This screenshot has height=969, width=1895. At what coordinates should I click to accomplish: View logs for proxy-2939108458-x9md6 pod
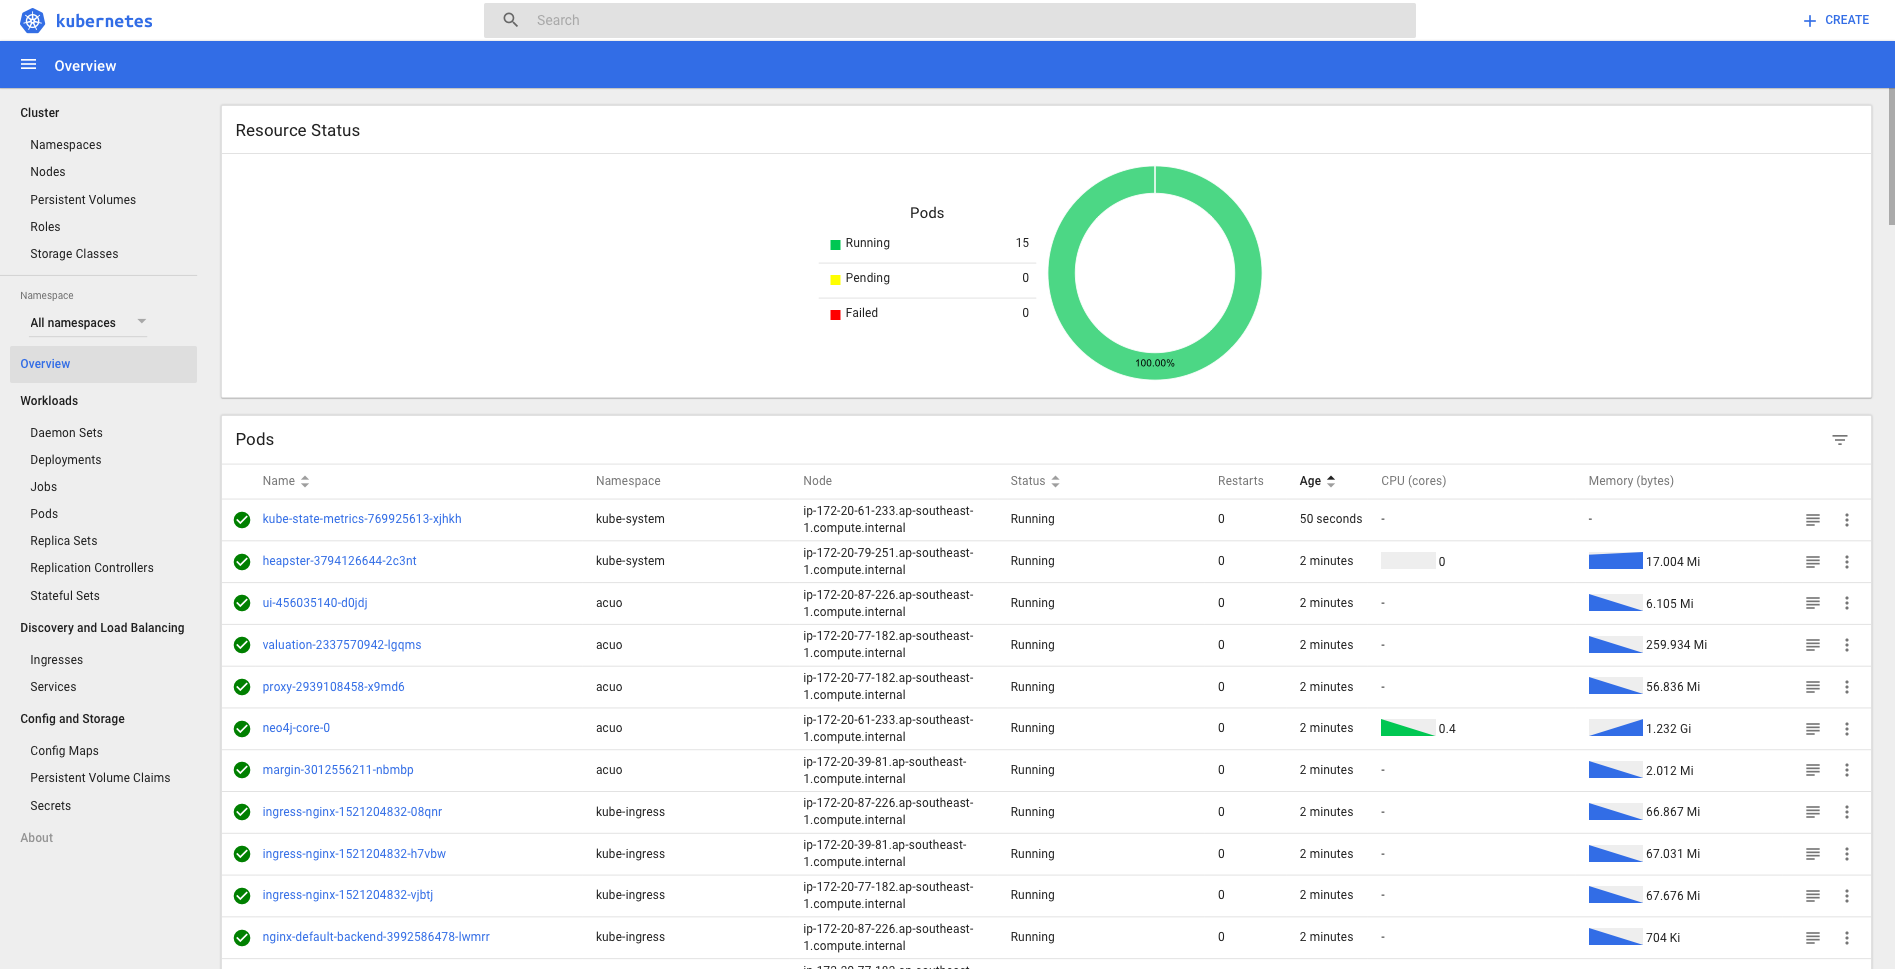[1813, 687]
